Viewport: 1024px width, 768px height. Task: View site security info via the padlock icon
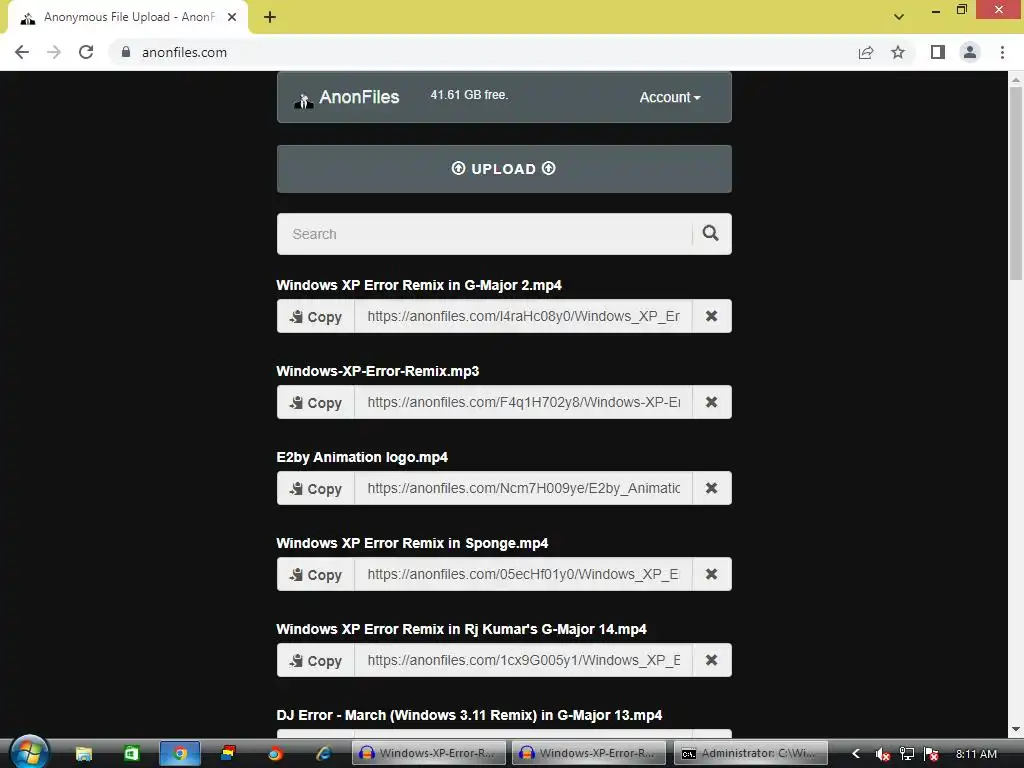[126, 52]
